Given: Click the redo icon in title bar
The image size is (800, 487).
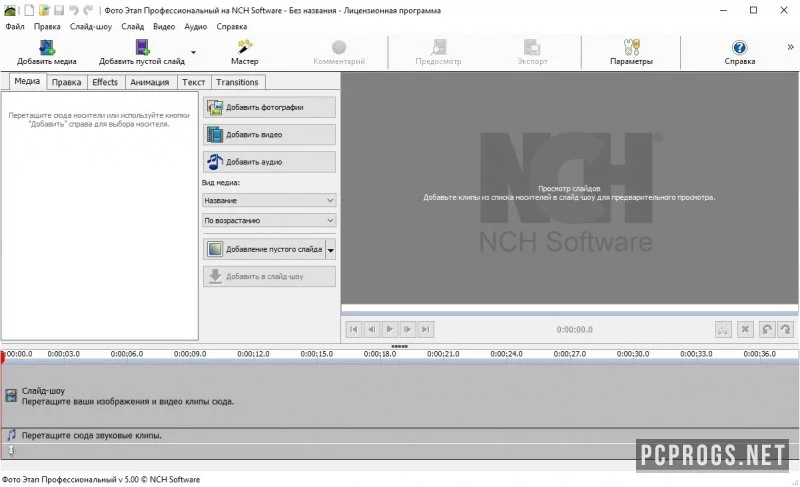Looking at the screenshot, I should 88,10.
